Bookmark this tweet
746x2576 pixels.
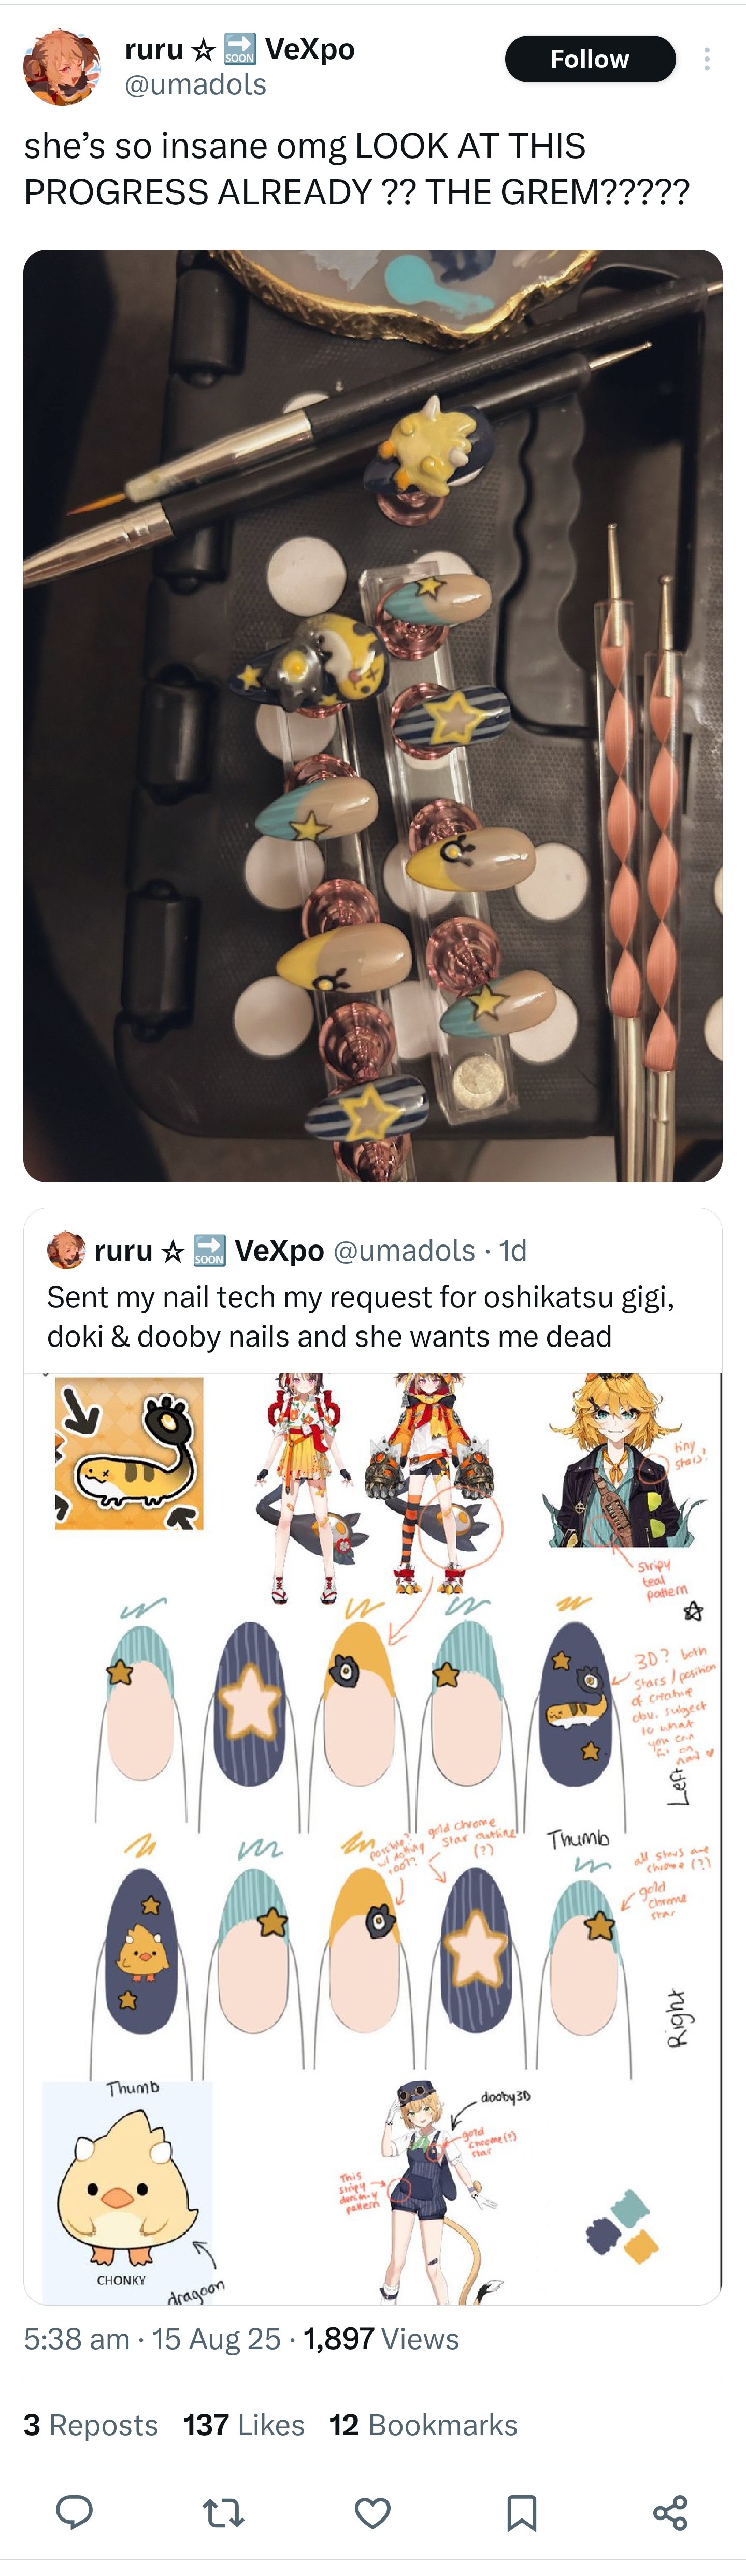pos(522,2512)
